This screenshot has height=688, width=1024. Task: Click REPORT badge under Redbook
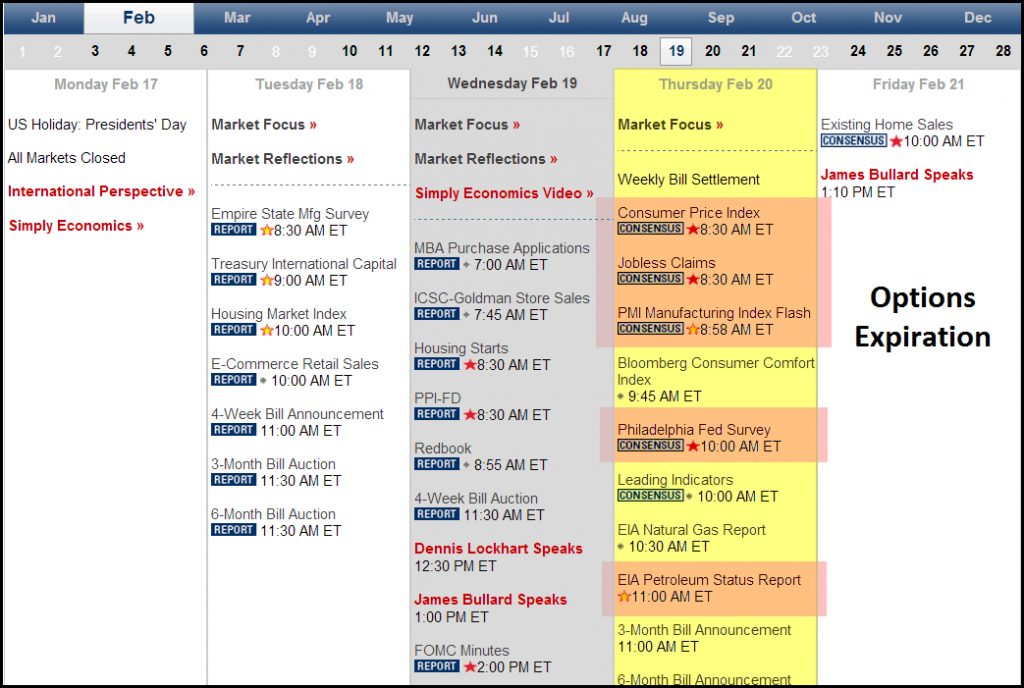[x=437, y=464]
